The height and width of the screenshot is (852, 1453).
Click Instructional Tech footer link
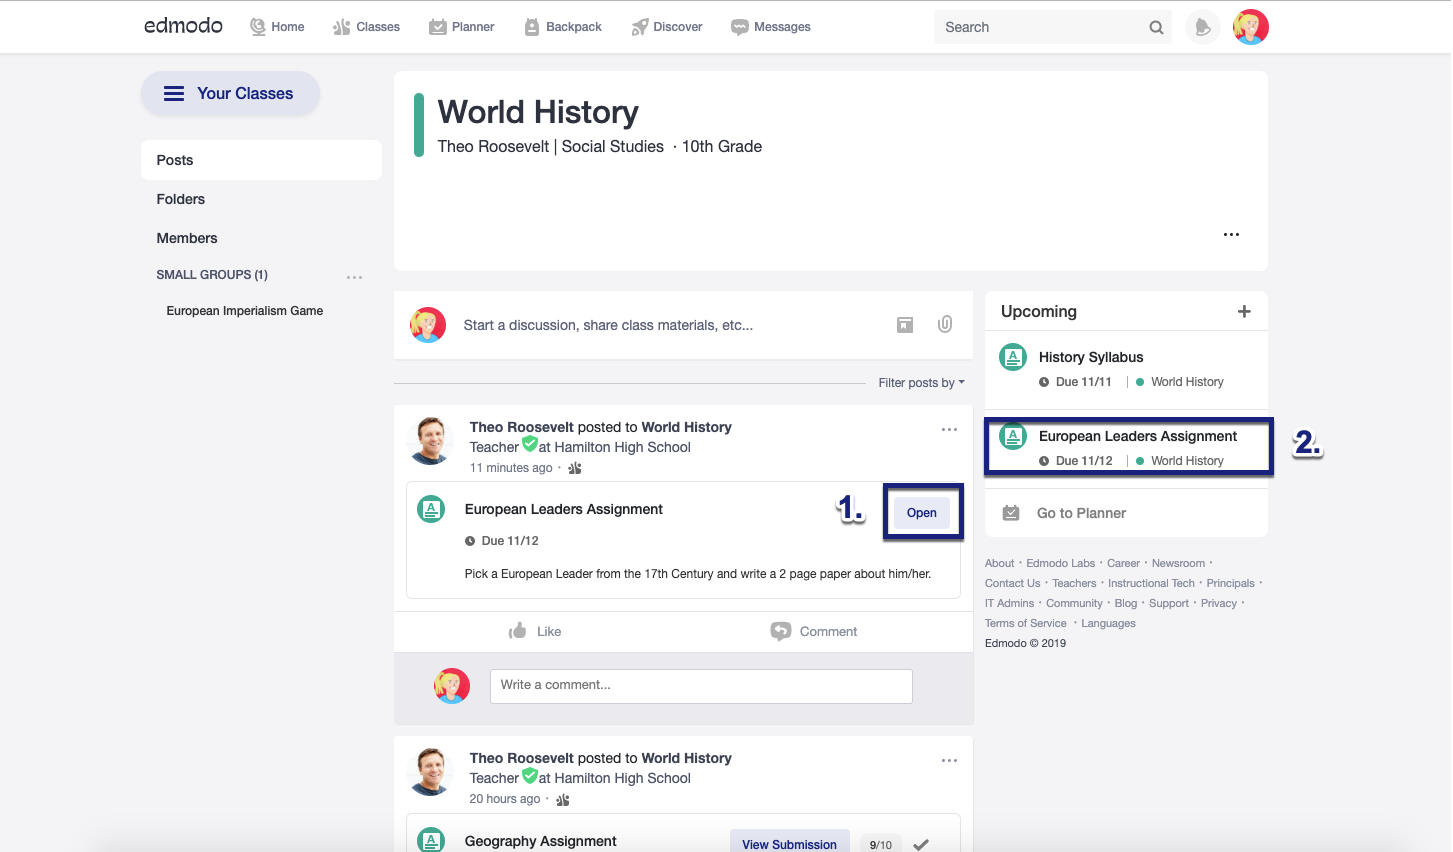pyautogui.click(x=1151, y=583)
